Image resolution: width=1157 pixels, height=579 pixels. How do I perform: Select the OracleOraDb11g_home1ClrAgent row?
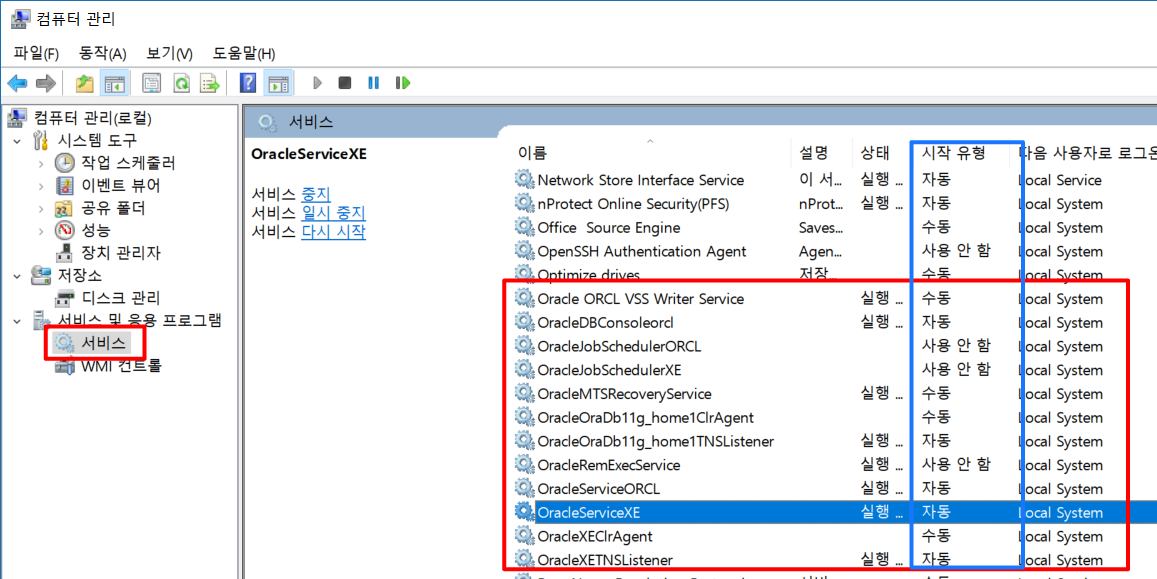[835, 417]
